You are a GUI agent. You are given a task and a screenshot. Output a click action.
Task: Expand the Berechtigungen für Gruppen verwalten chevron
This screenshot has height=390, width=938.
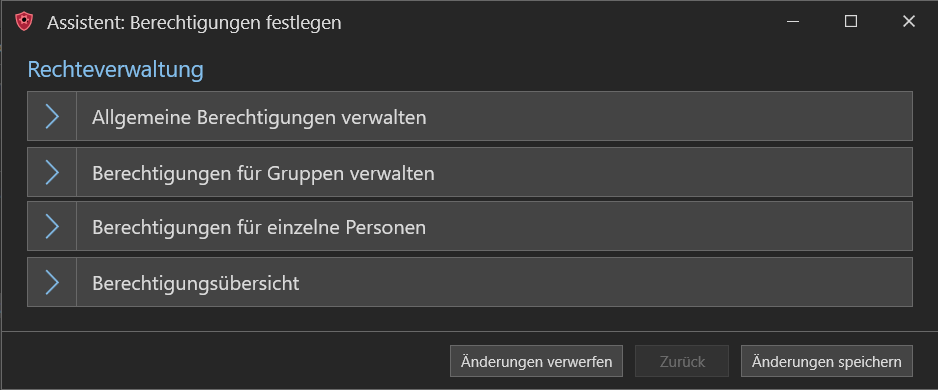coord(52,172)
